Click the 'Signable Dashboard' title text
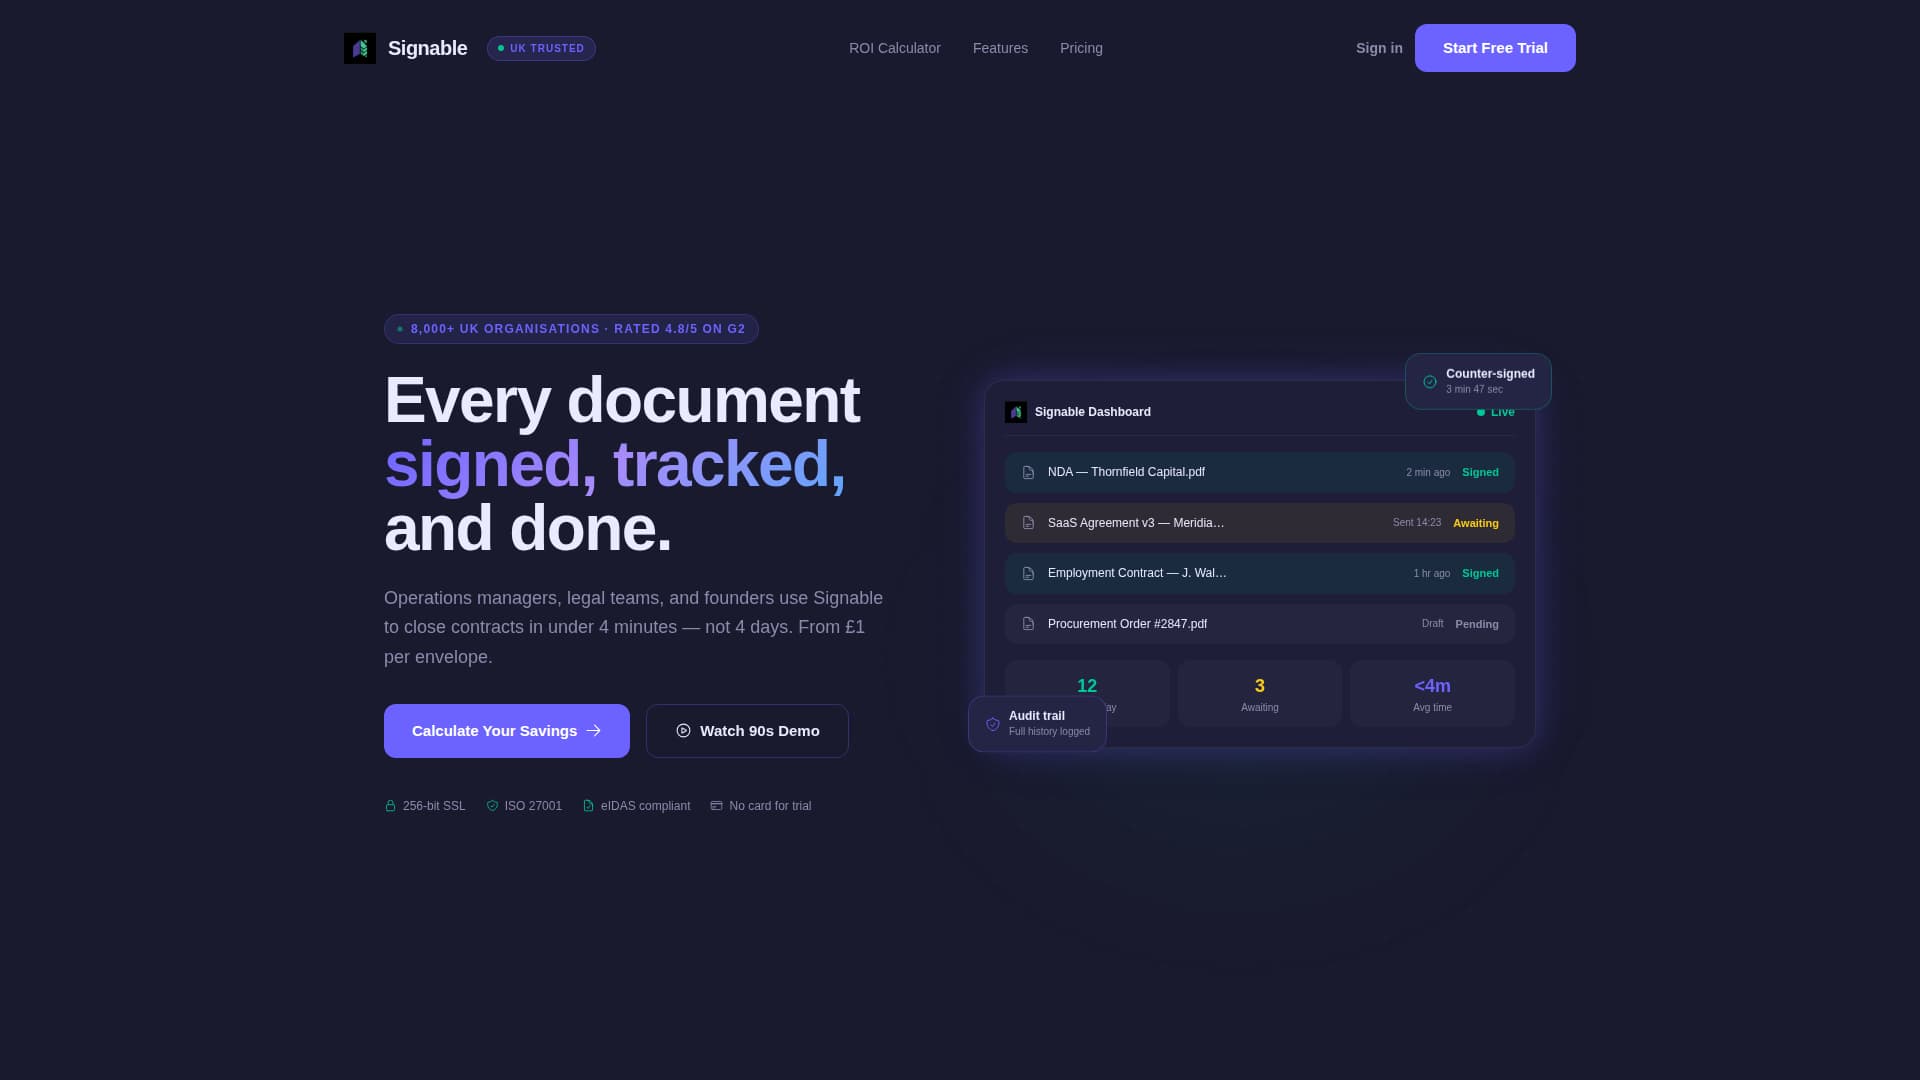Viewport: 1920px width, 1080px height. tap(1092, 412)
